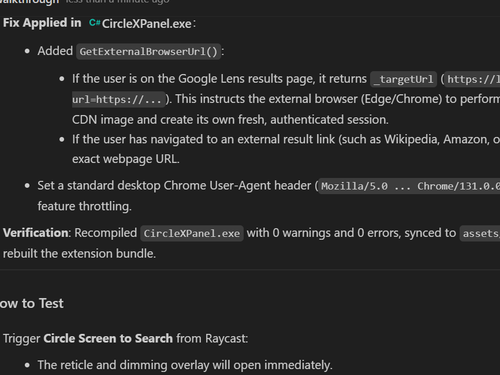Click the How to Test heading
This screenshot has height=375, width=500.
pyautogui.click(x=32, y=303)
